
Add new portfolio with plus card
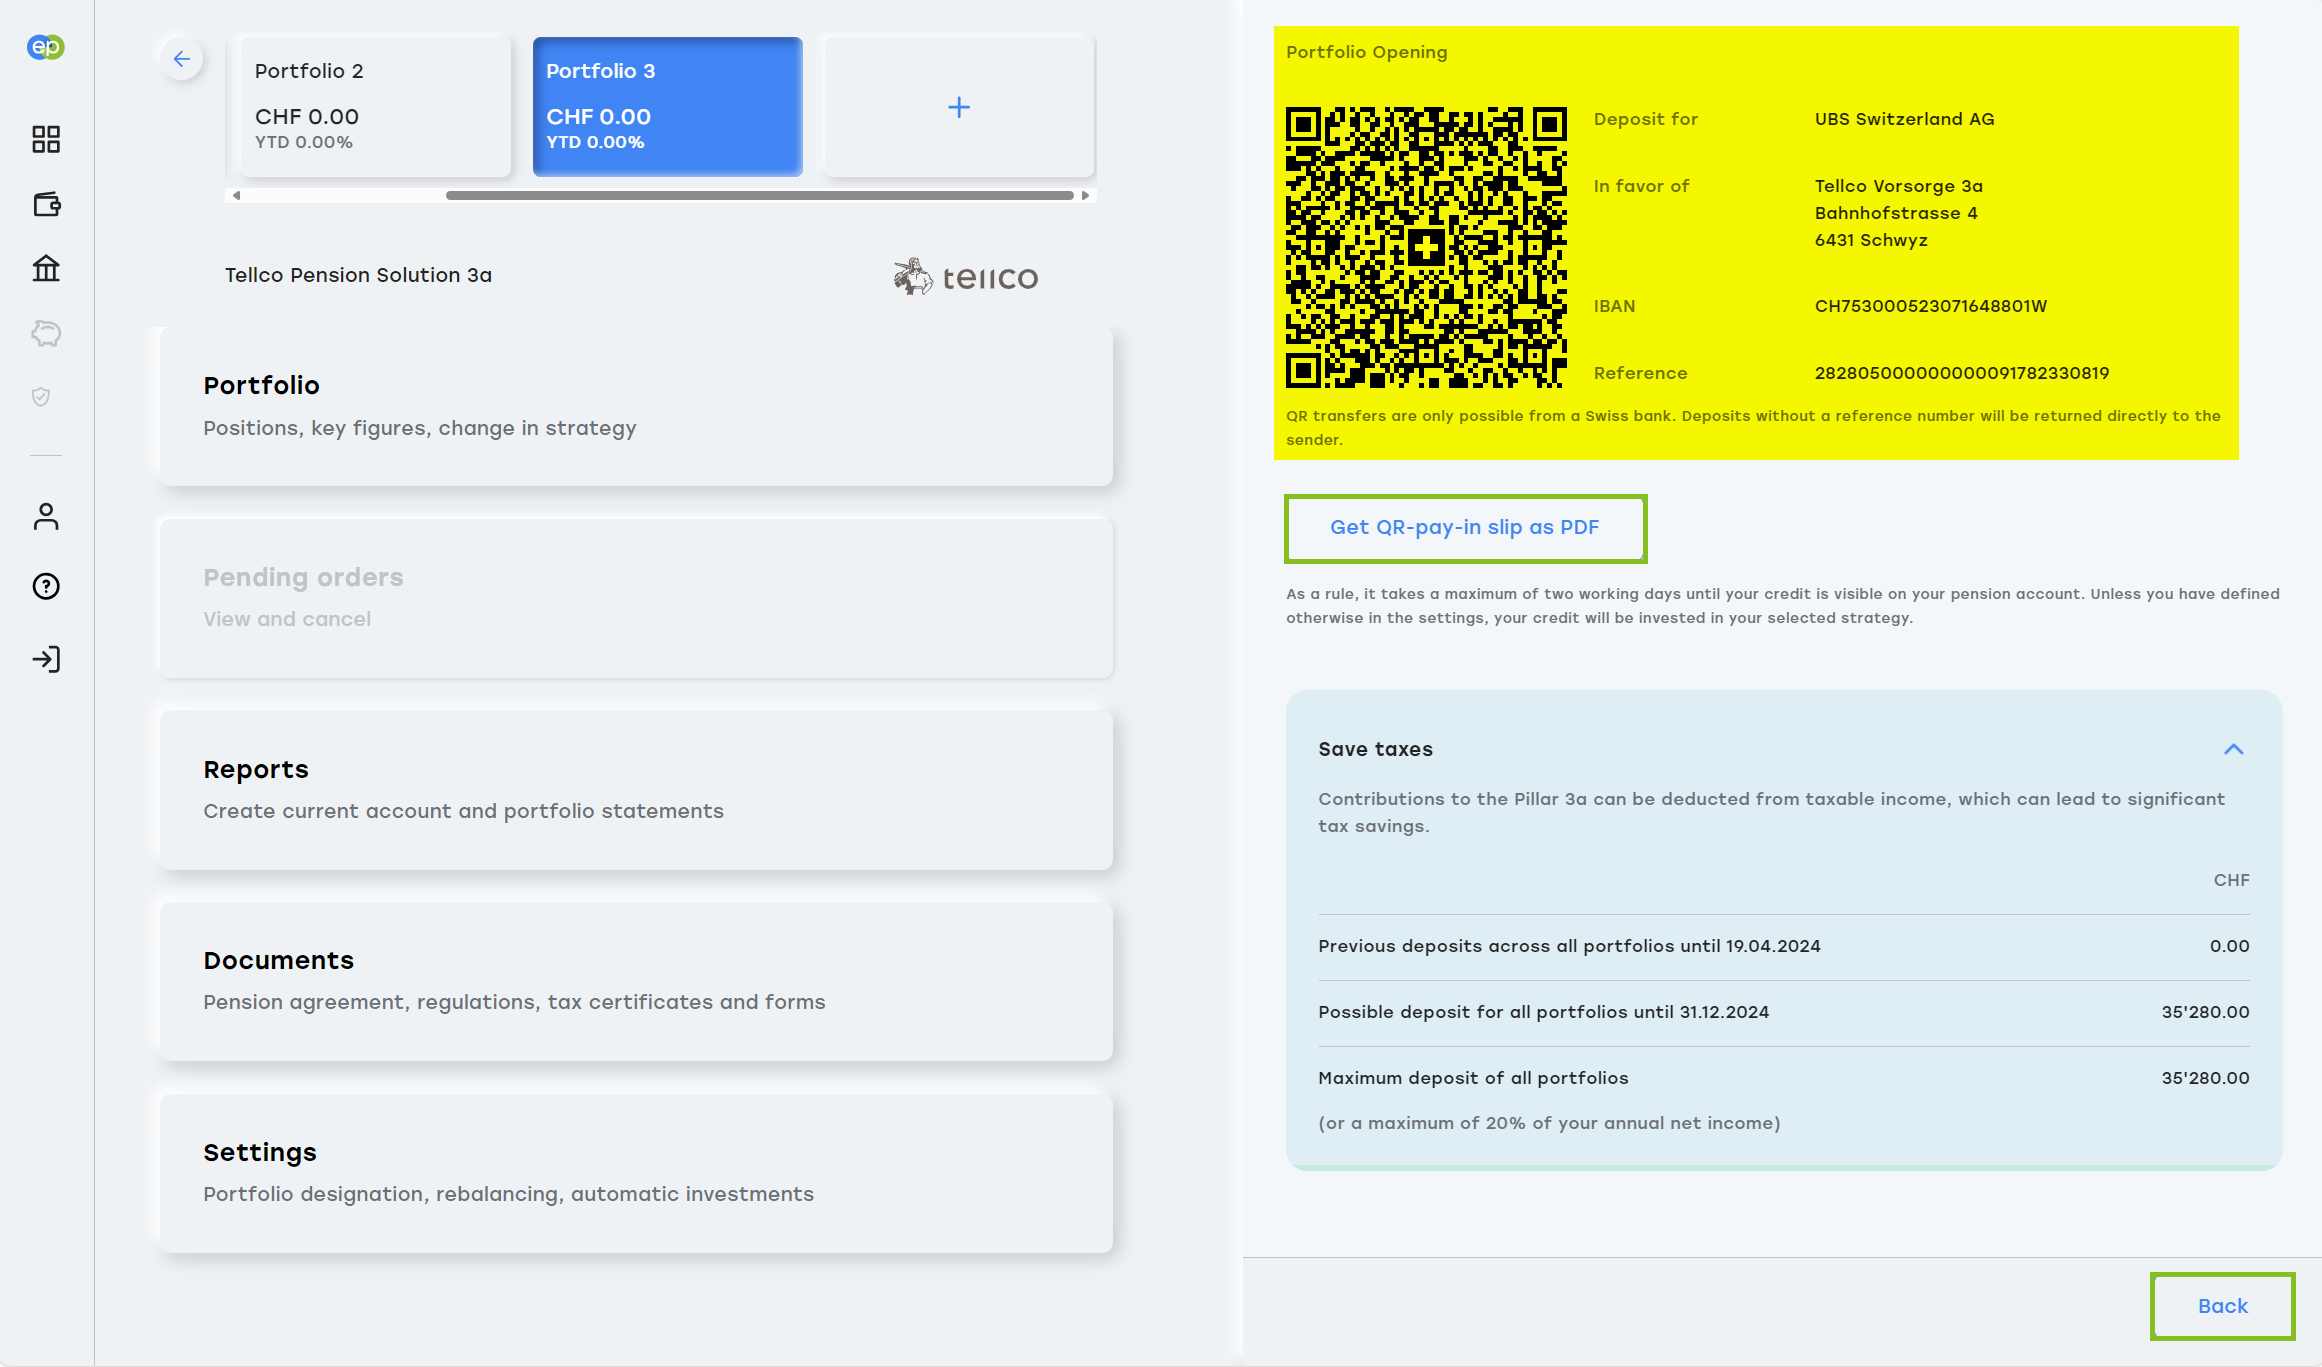pyautogui.click(x=958, y=107)
